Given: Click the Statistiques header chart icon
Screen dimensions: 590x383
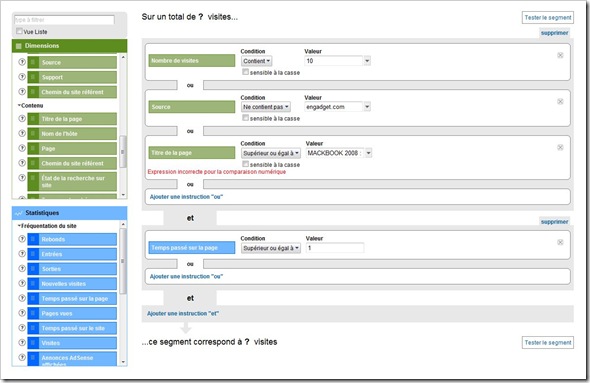Looking at the screenshot, I should click(x=18, y=213).
